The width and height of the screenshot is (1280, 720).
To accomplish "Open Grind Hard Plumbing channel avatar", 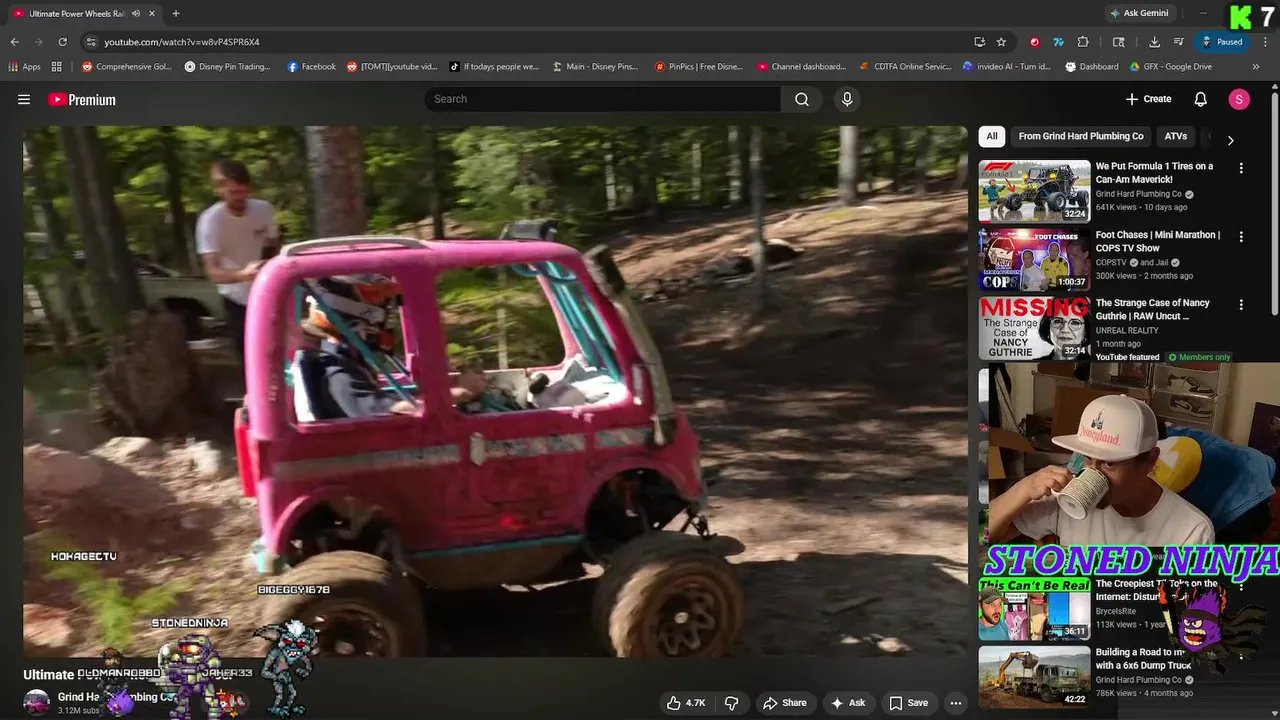I will pos(37,702).
